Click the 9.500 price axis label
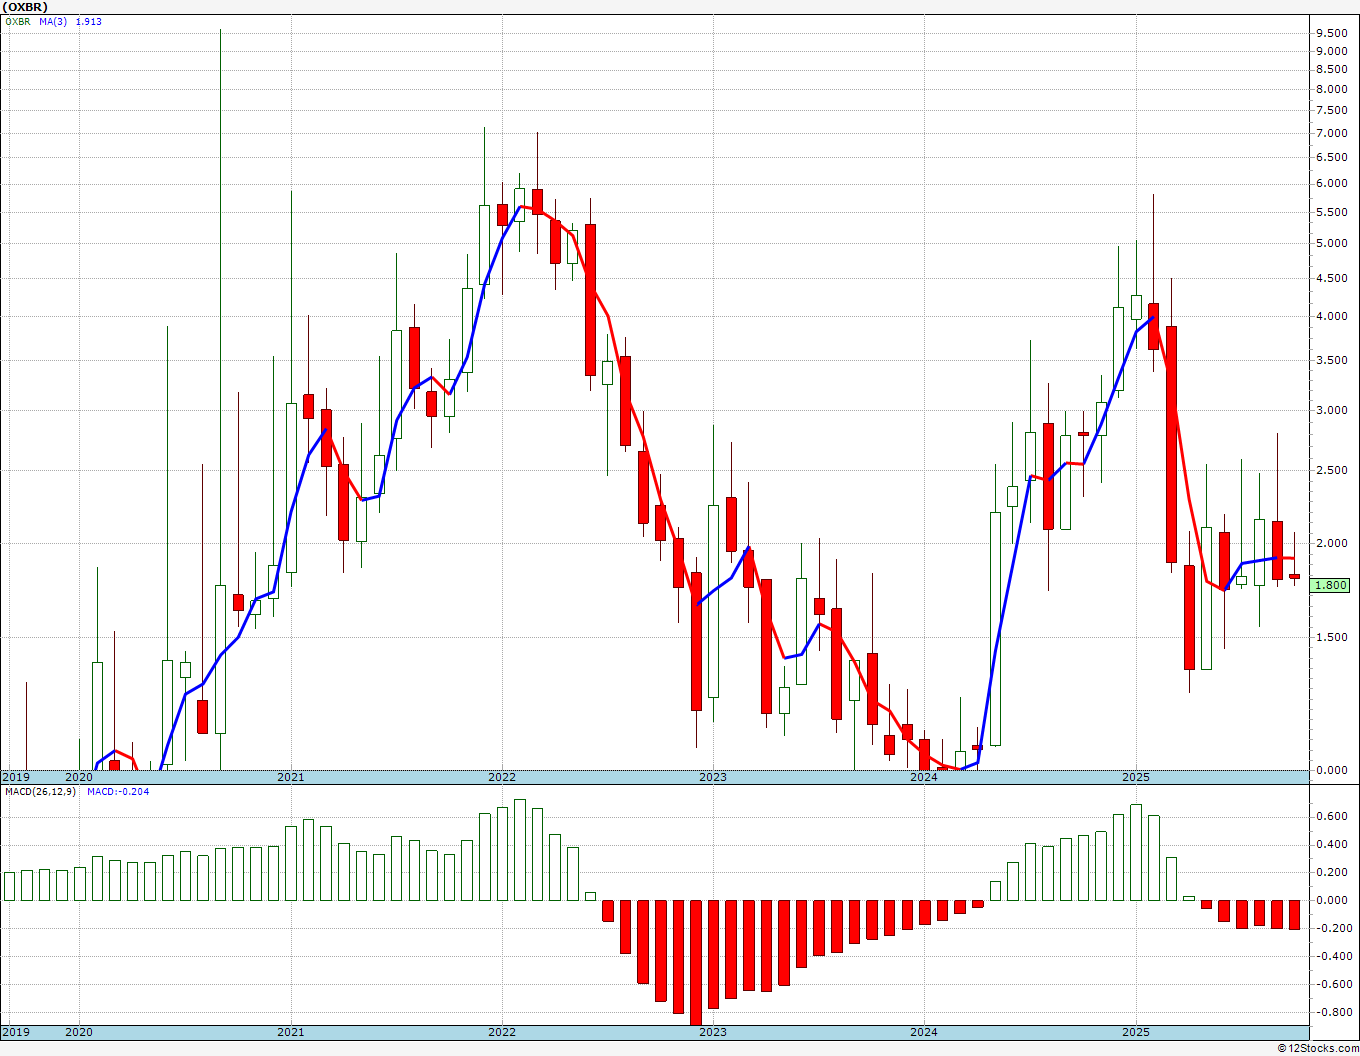The image size is (1360, 1056). (1331, 32)
